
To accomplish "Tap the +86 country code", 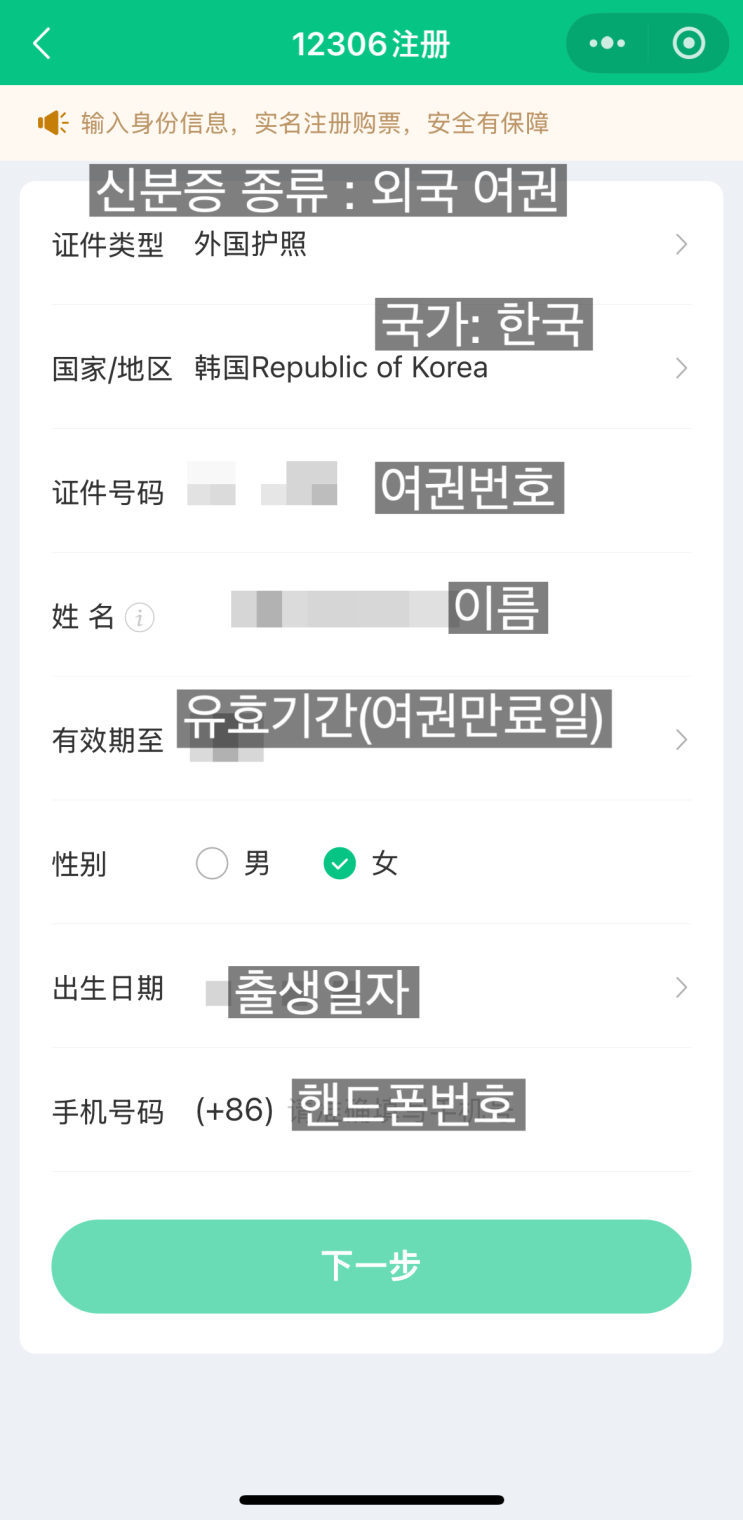I will coord(235,1111).
